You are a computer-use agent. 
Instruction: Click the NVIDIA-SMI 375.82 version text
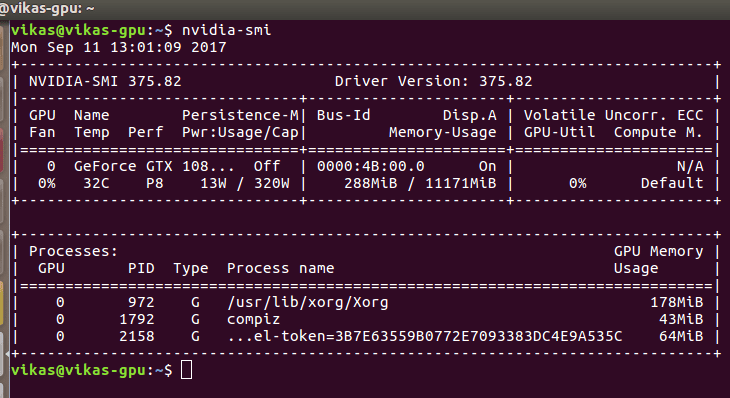click(105, 81)
